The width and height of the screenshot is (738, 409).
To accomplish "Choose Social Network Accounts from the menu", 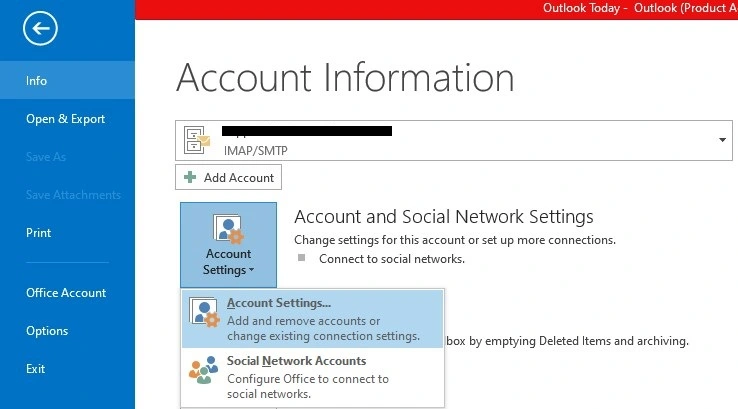I will pyautogui.click(x=296, y=361).
